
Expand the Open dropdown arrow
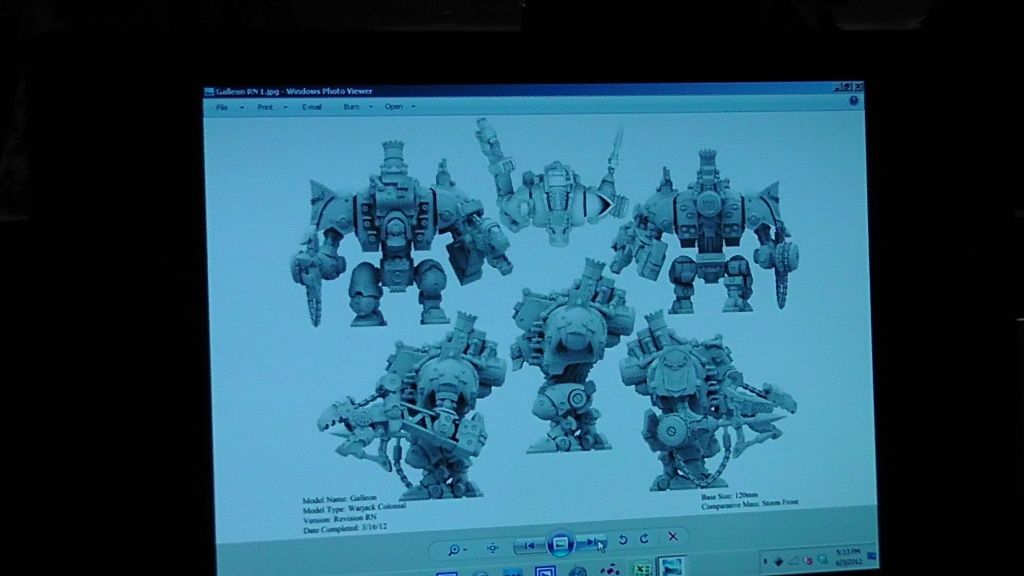(x=413, y=107)
